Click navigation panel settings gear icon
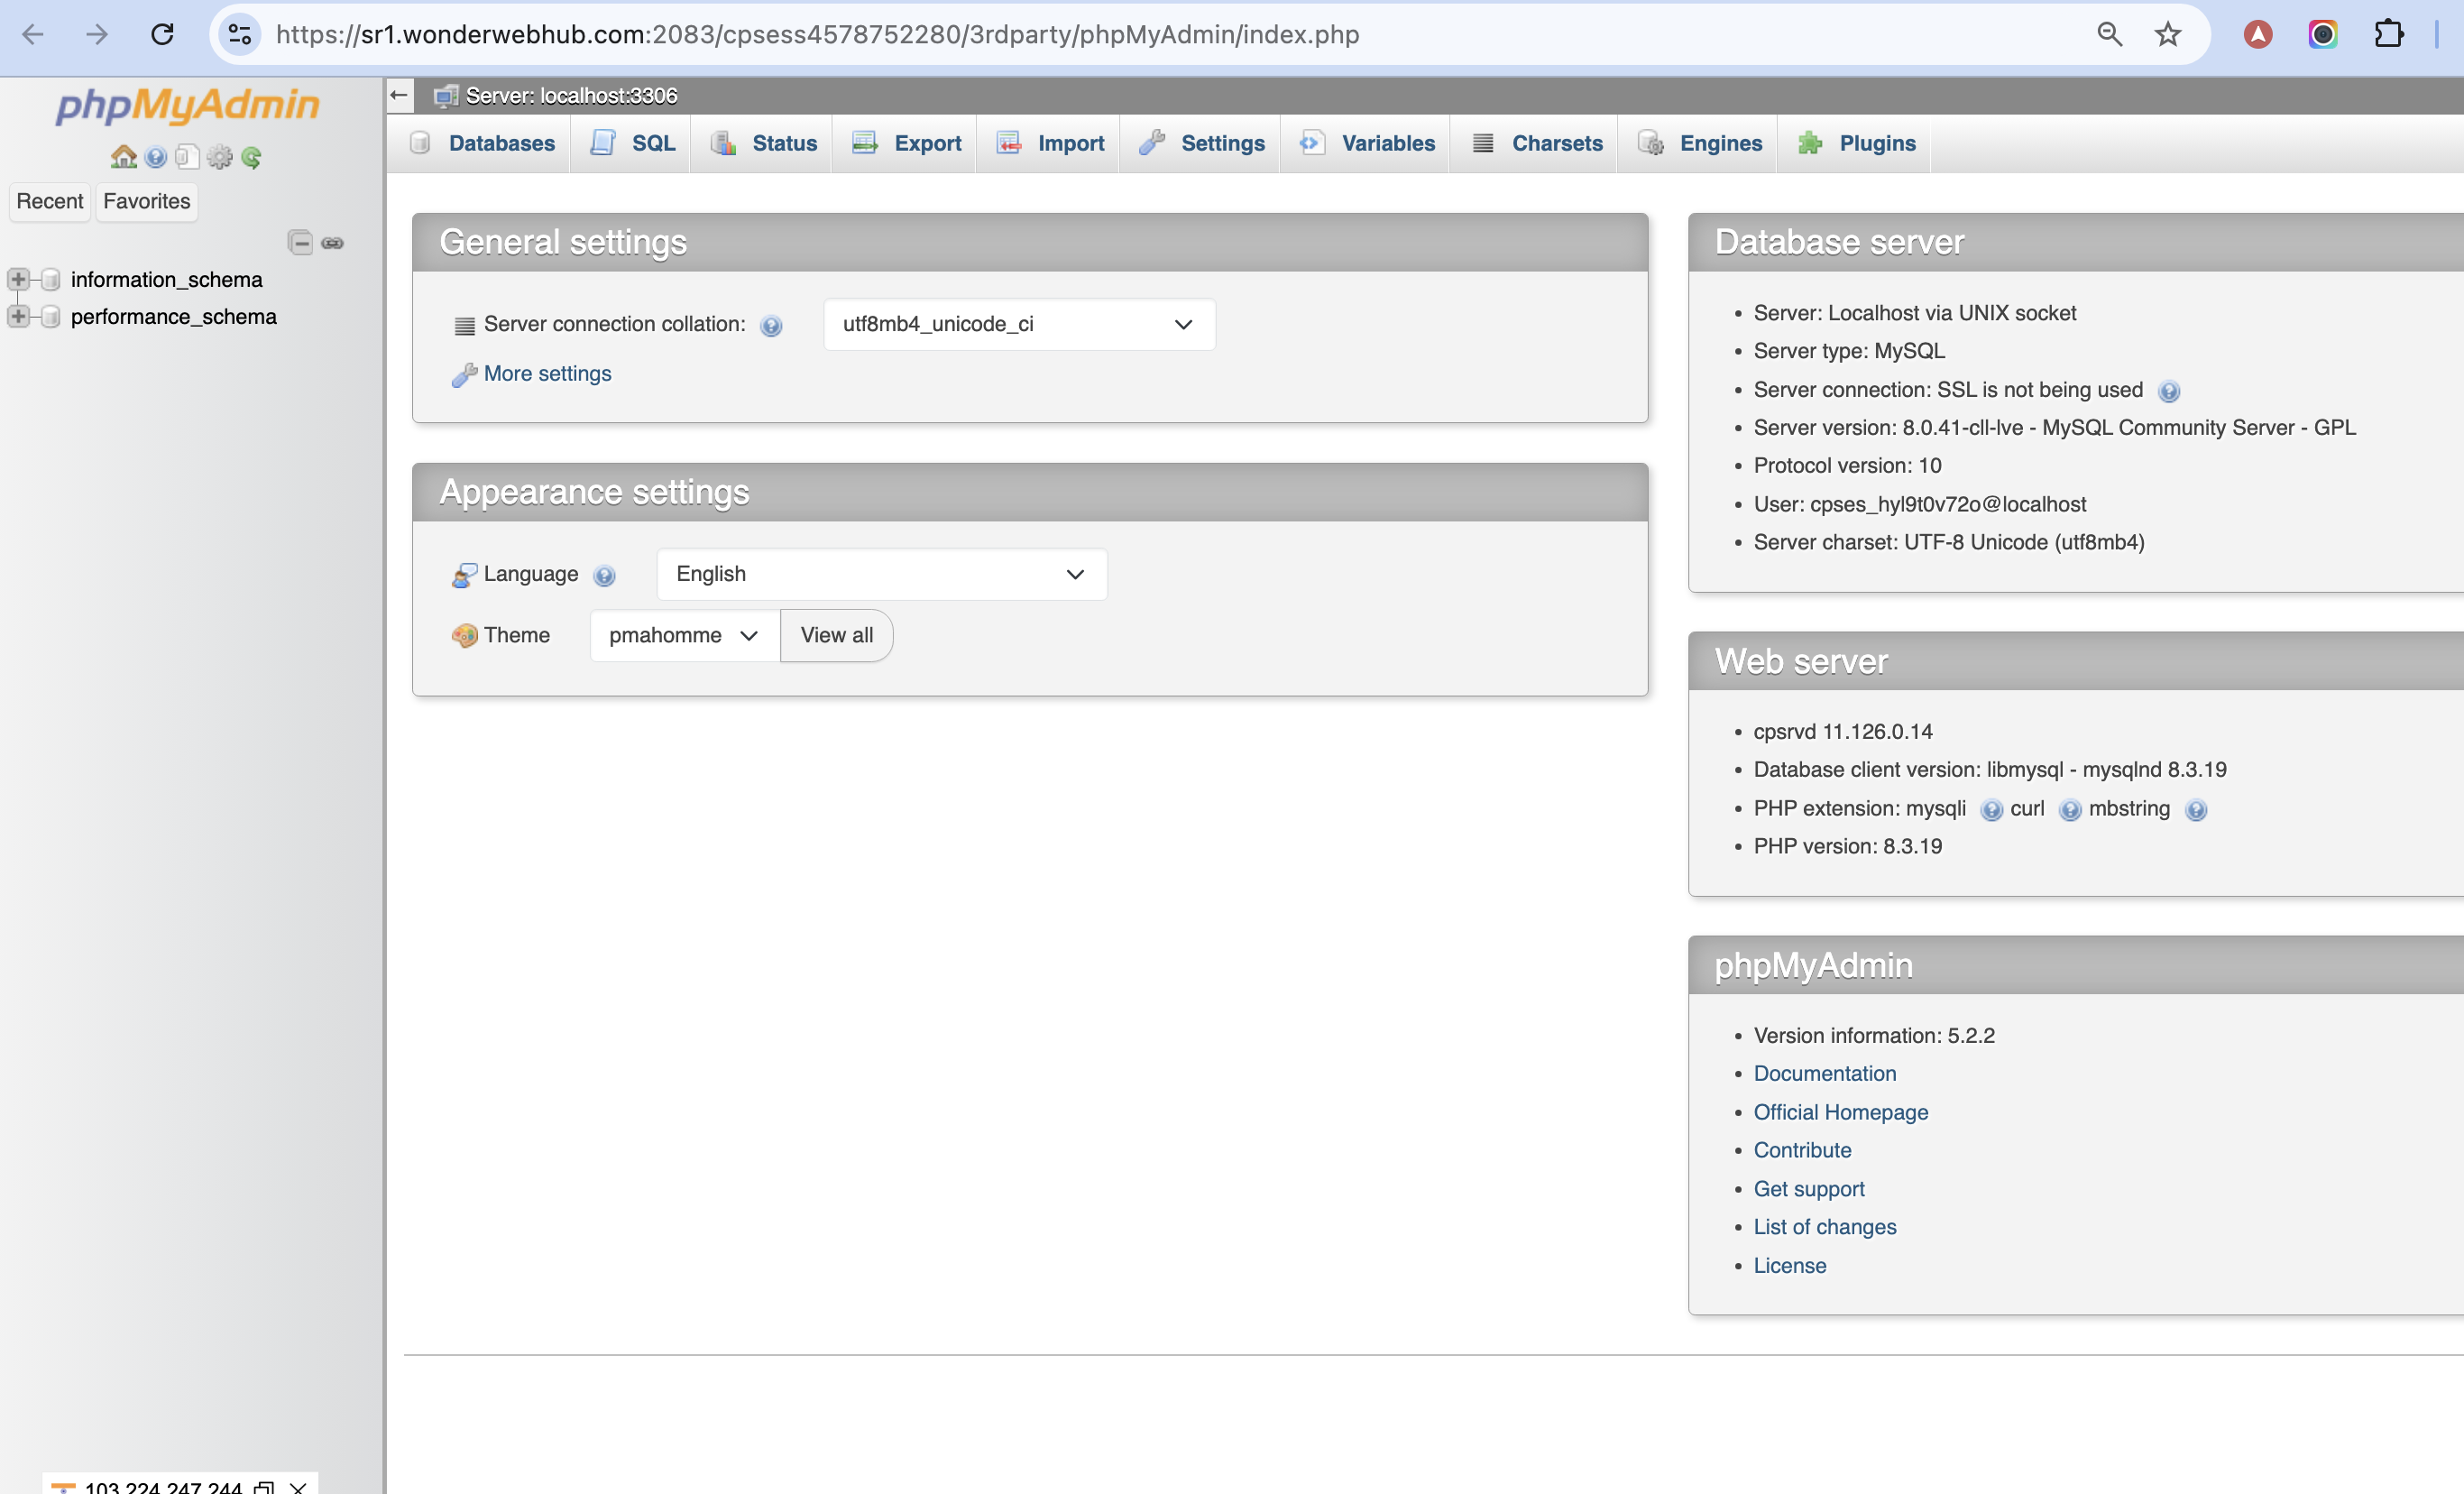Viewport: 2464px width, 1494px height. [219, 157]
